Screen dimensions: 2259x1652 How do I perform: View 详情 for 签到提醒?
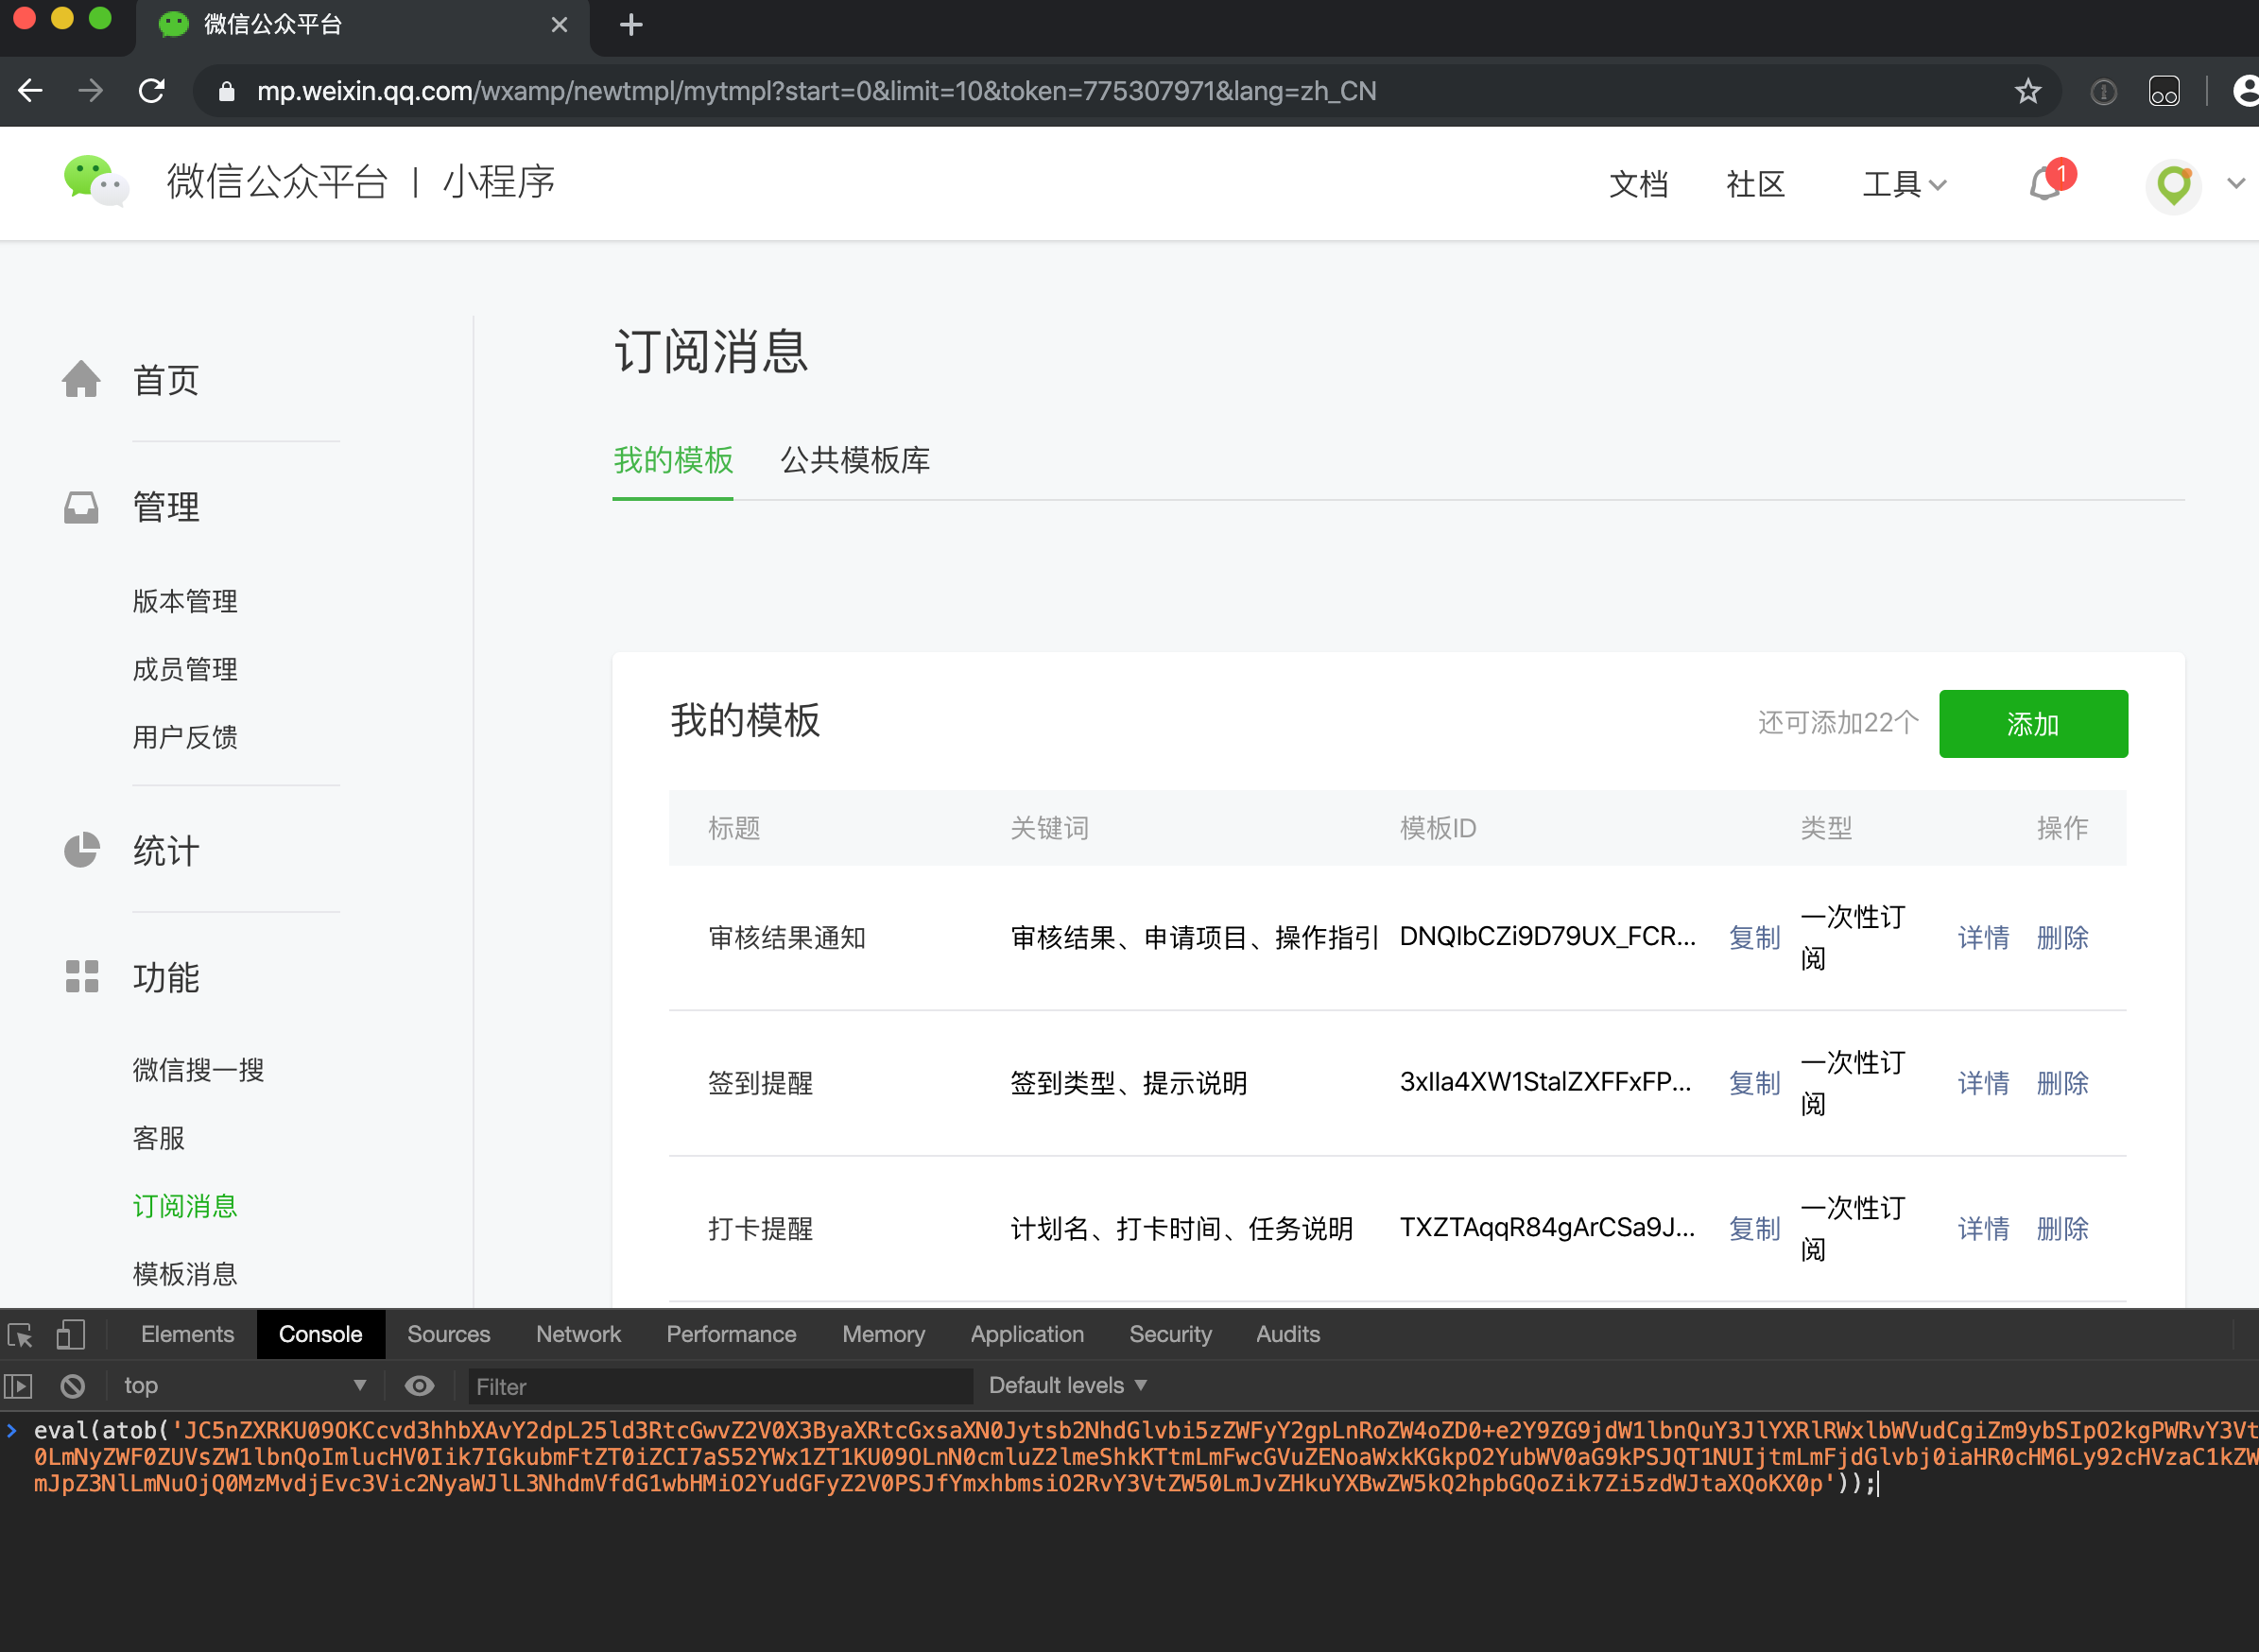(1983, 1083)
